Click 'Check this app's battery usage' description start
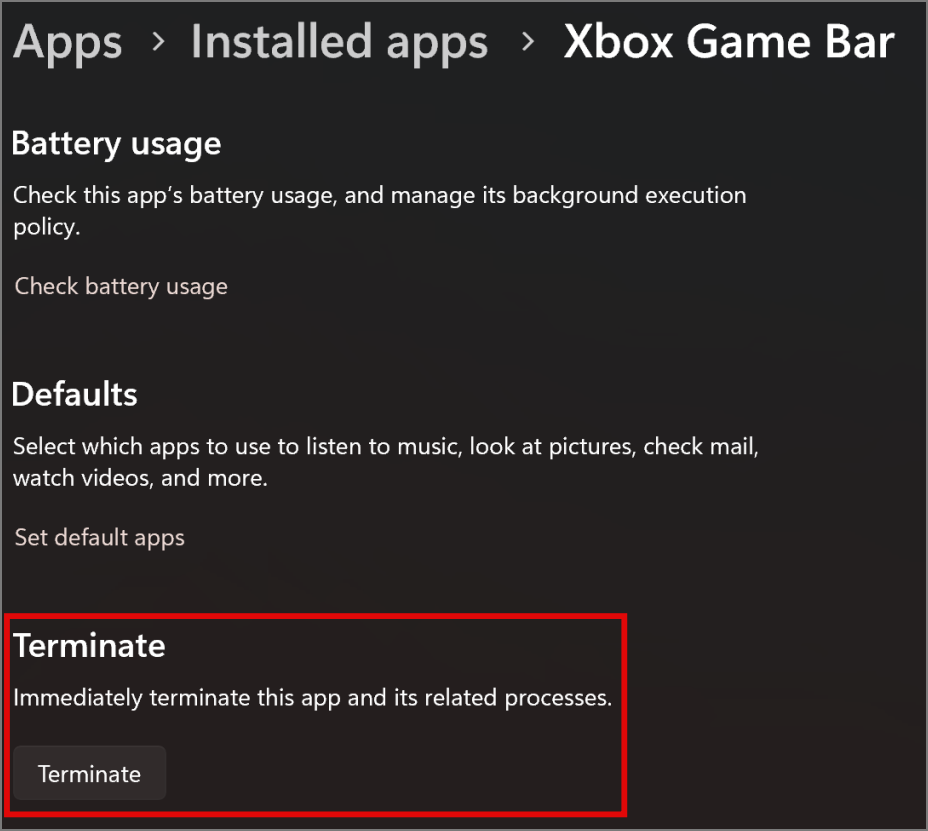928x831 pixels. point(170,195)
